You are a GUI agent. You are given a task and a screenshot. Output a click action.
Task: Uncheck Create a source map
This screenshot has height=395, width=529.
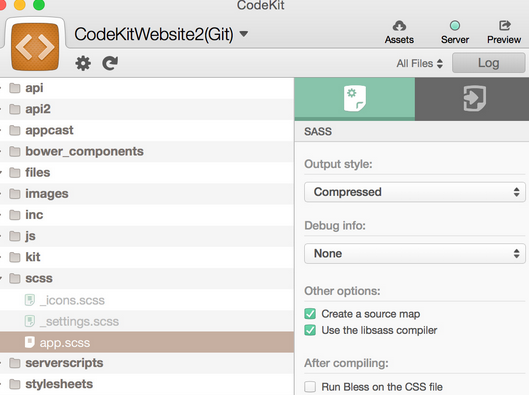tap(310, 314)
